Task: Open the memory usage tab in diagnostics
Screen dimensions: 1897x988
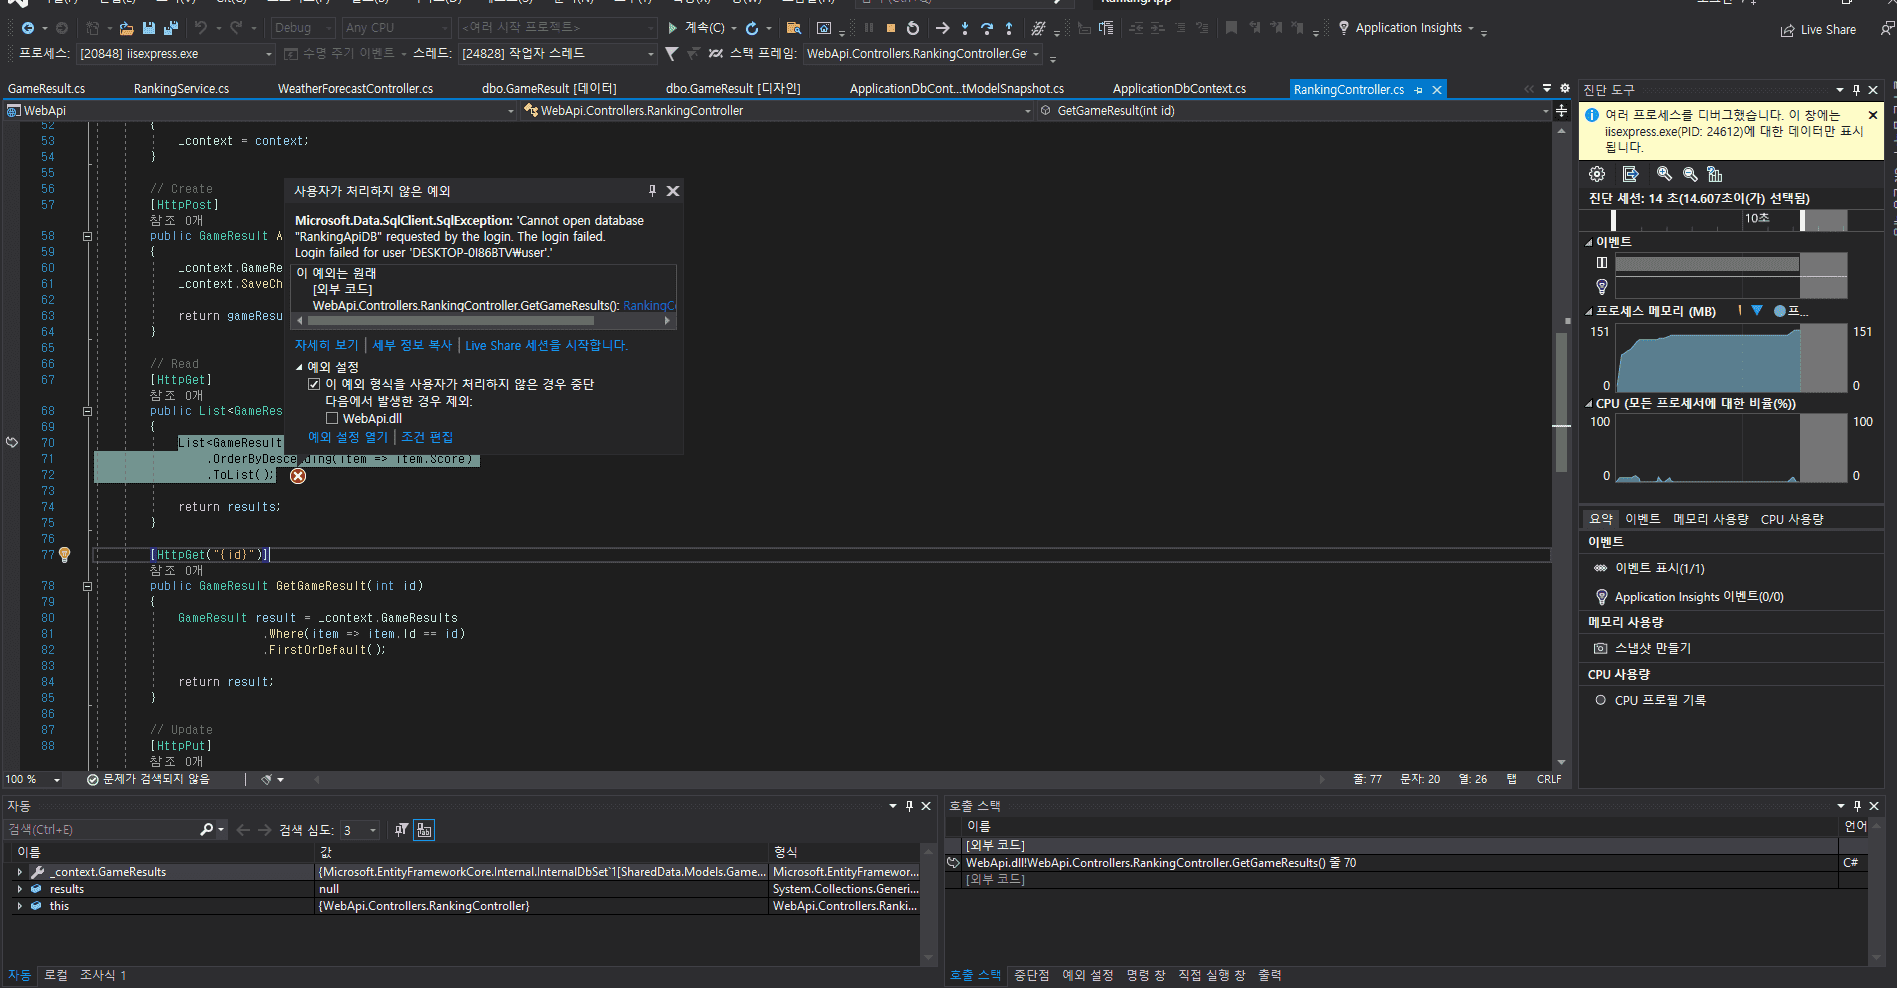Action: (x=1710, y=519)
